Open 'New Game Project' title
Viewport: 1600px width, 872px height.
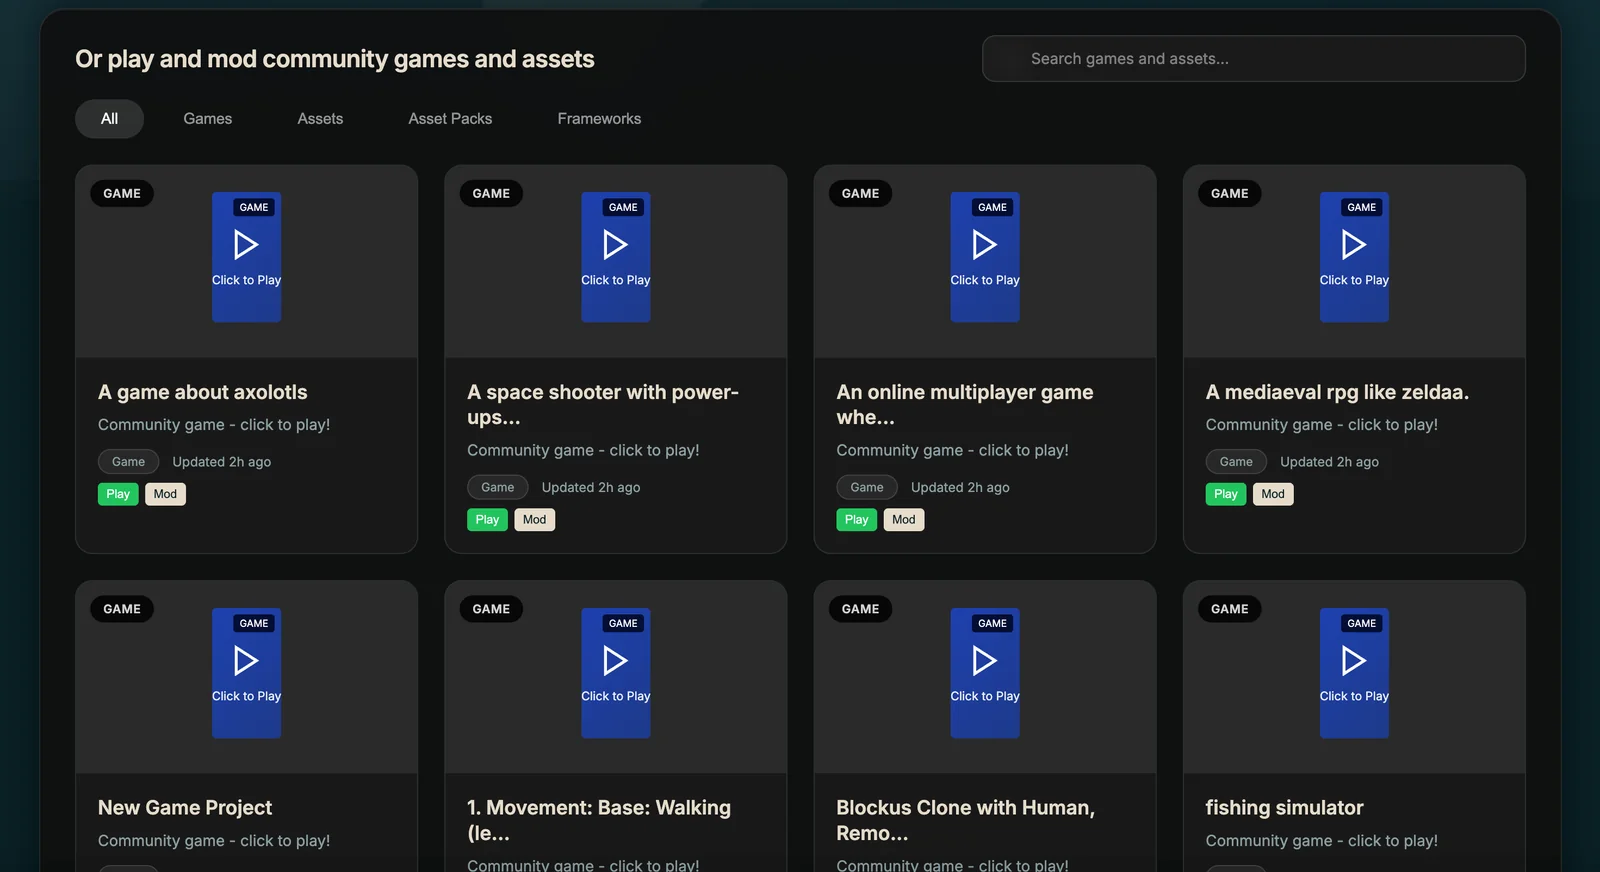[x=185, y=808]
